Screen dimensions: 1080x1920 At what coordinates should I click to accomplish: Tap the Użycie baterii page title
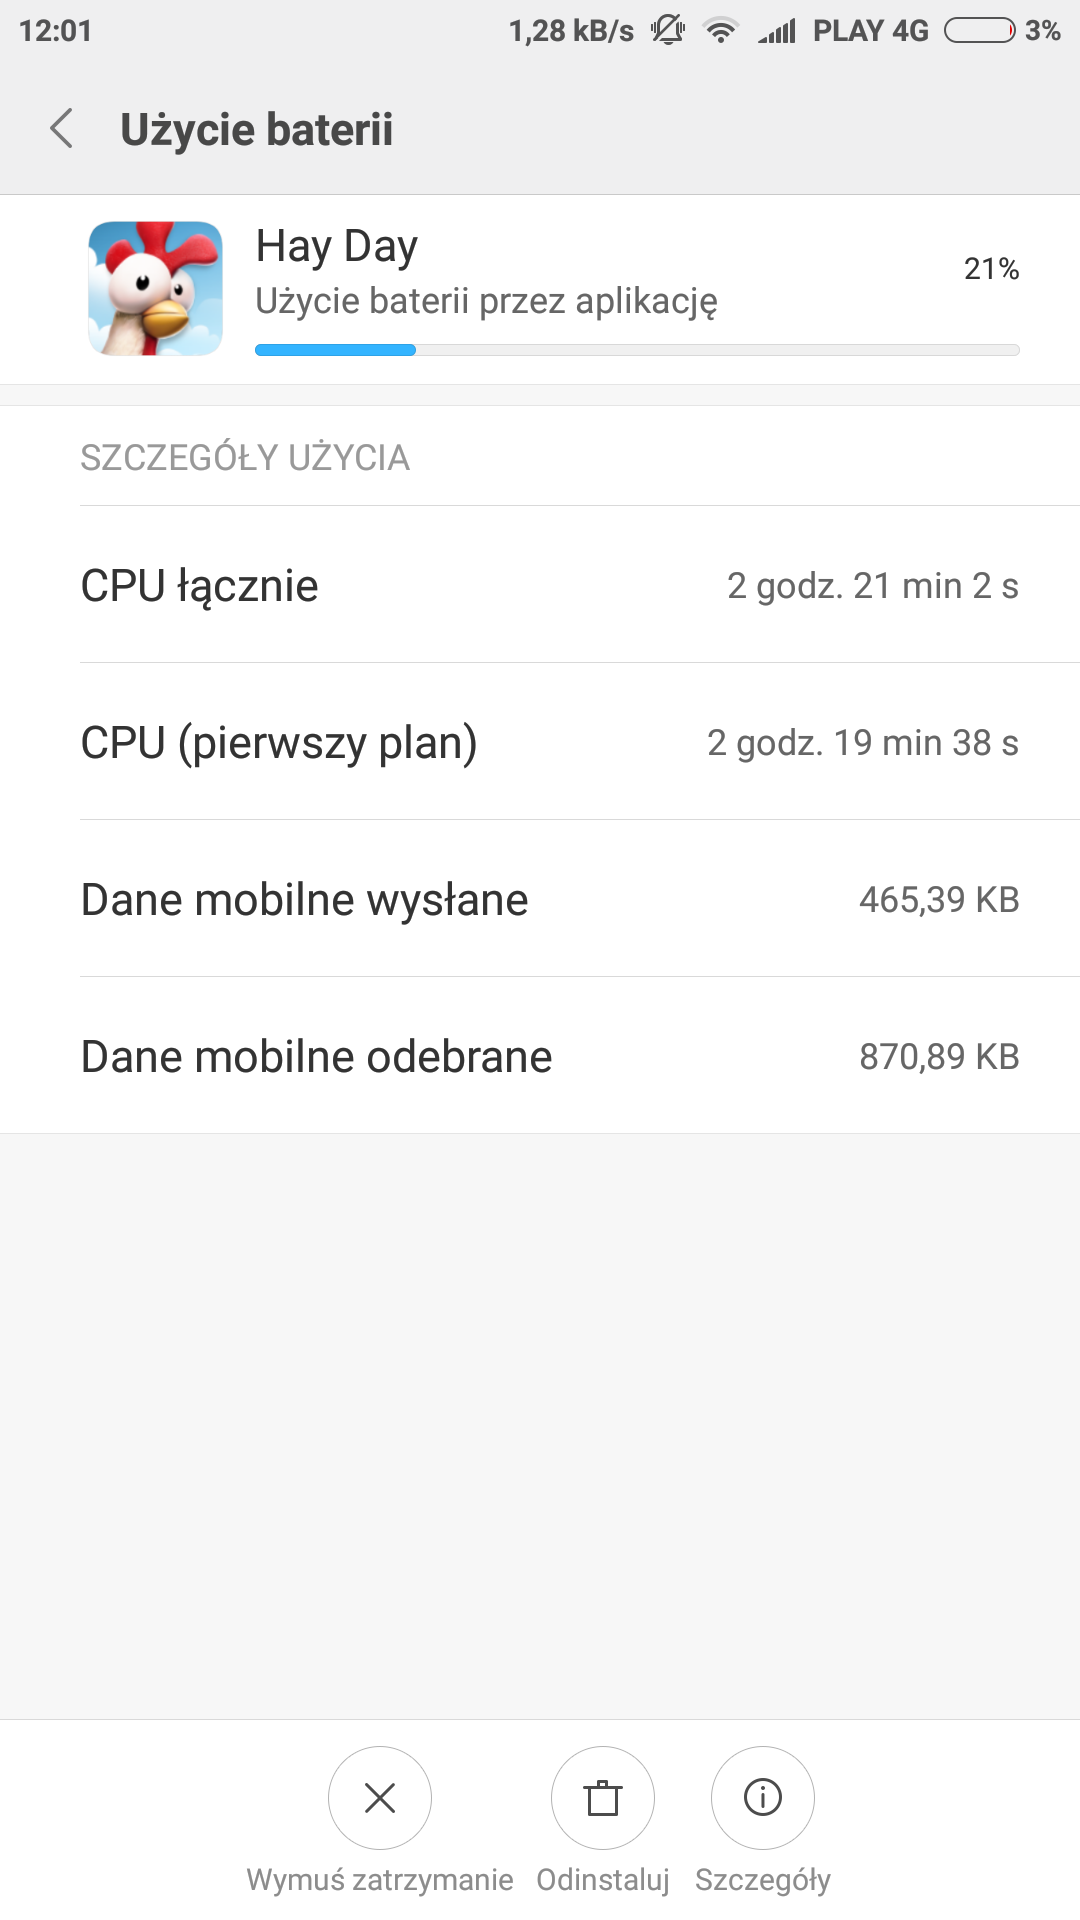[257, 130]
